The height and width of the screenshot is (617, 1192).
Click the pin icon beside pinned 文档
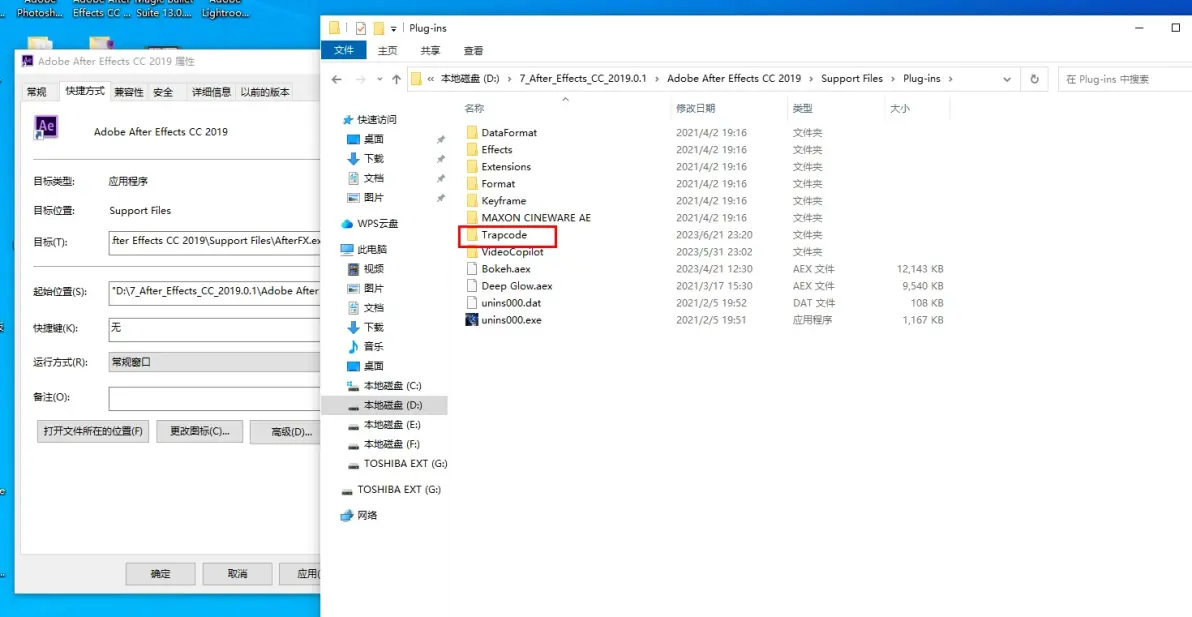coord(440,179)
